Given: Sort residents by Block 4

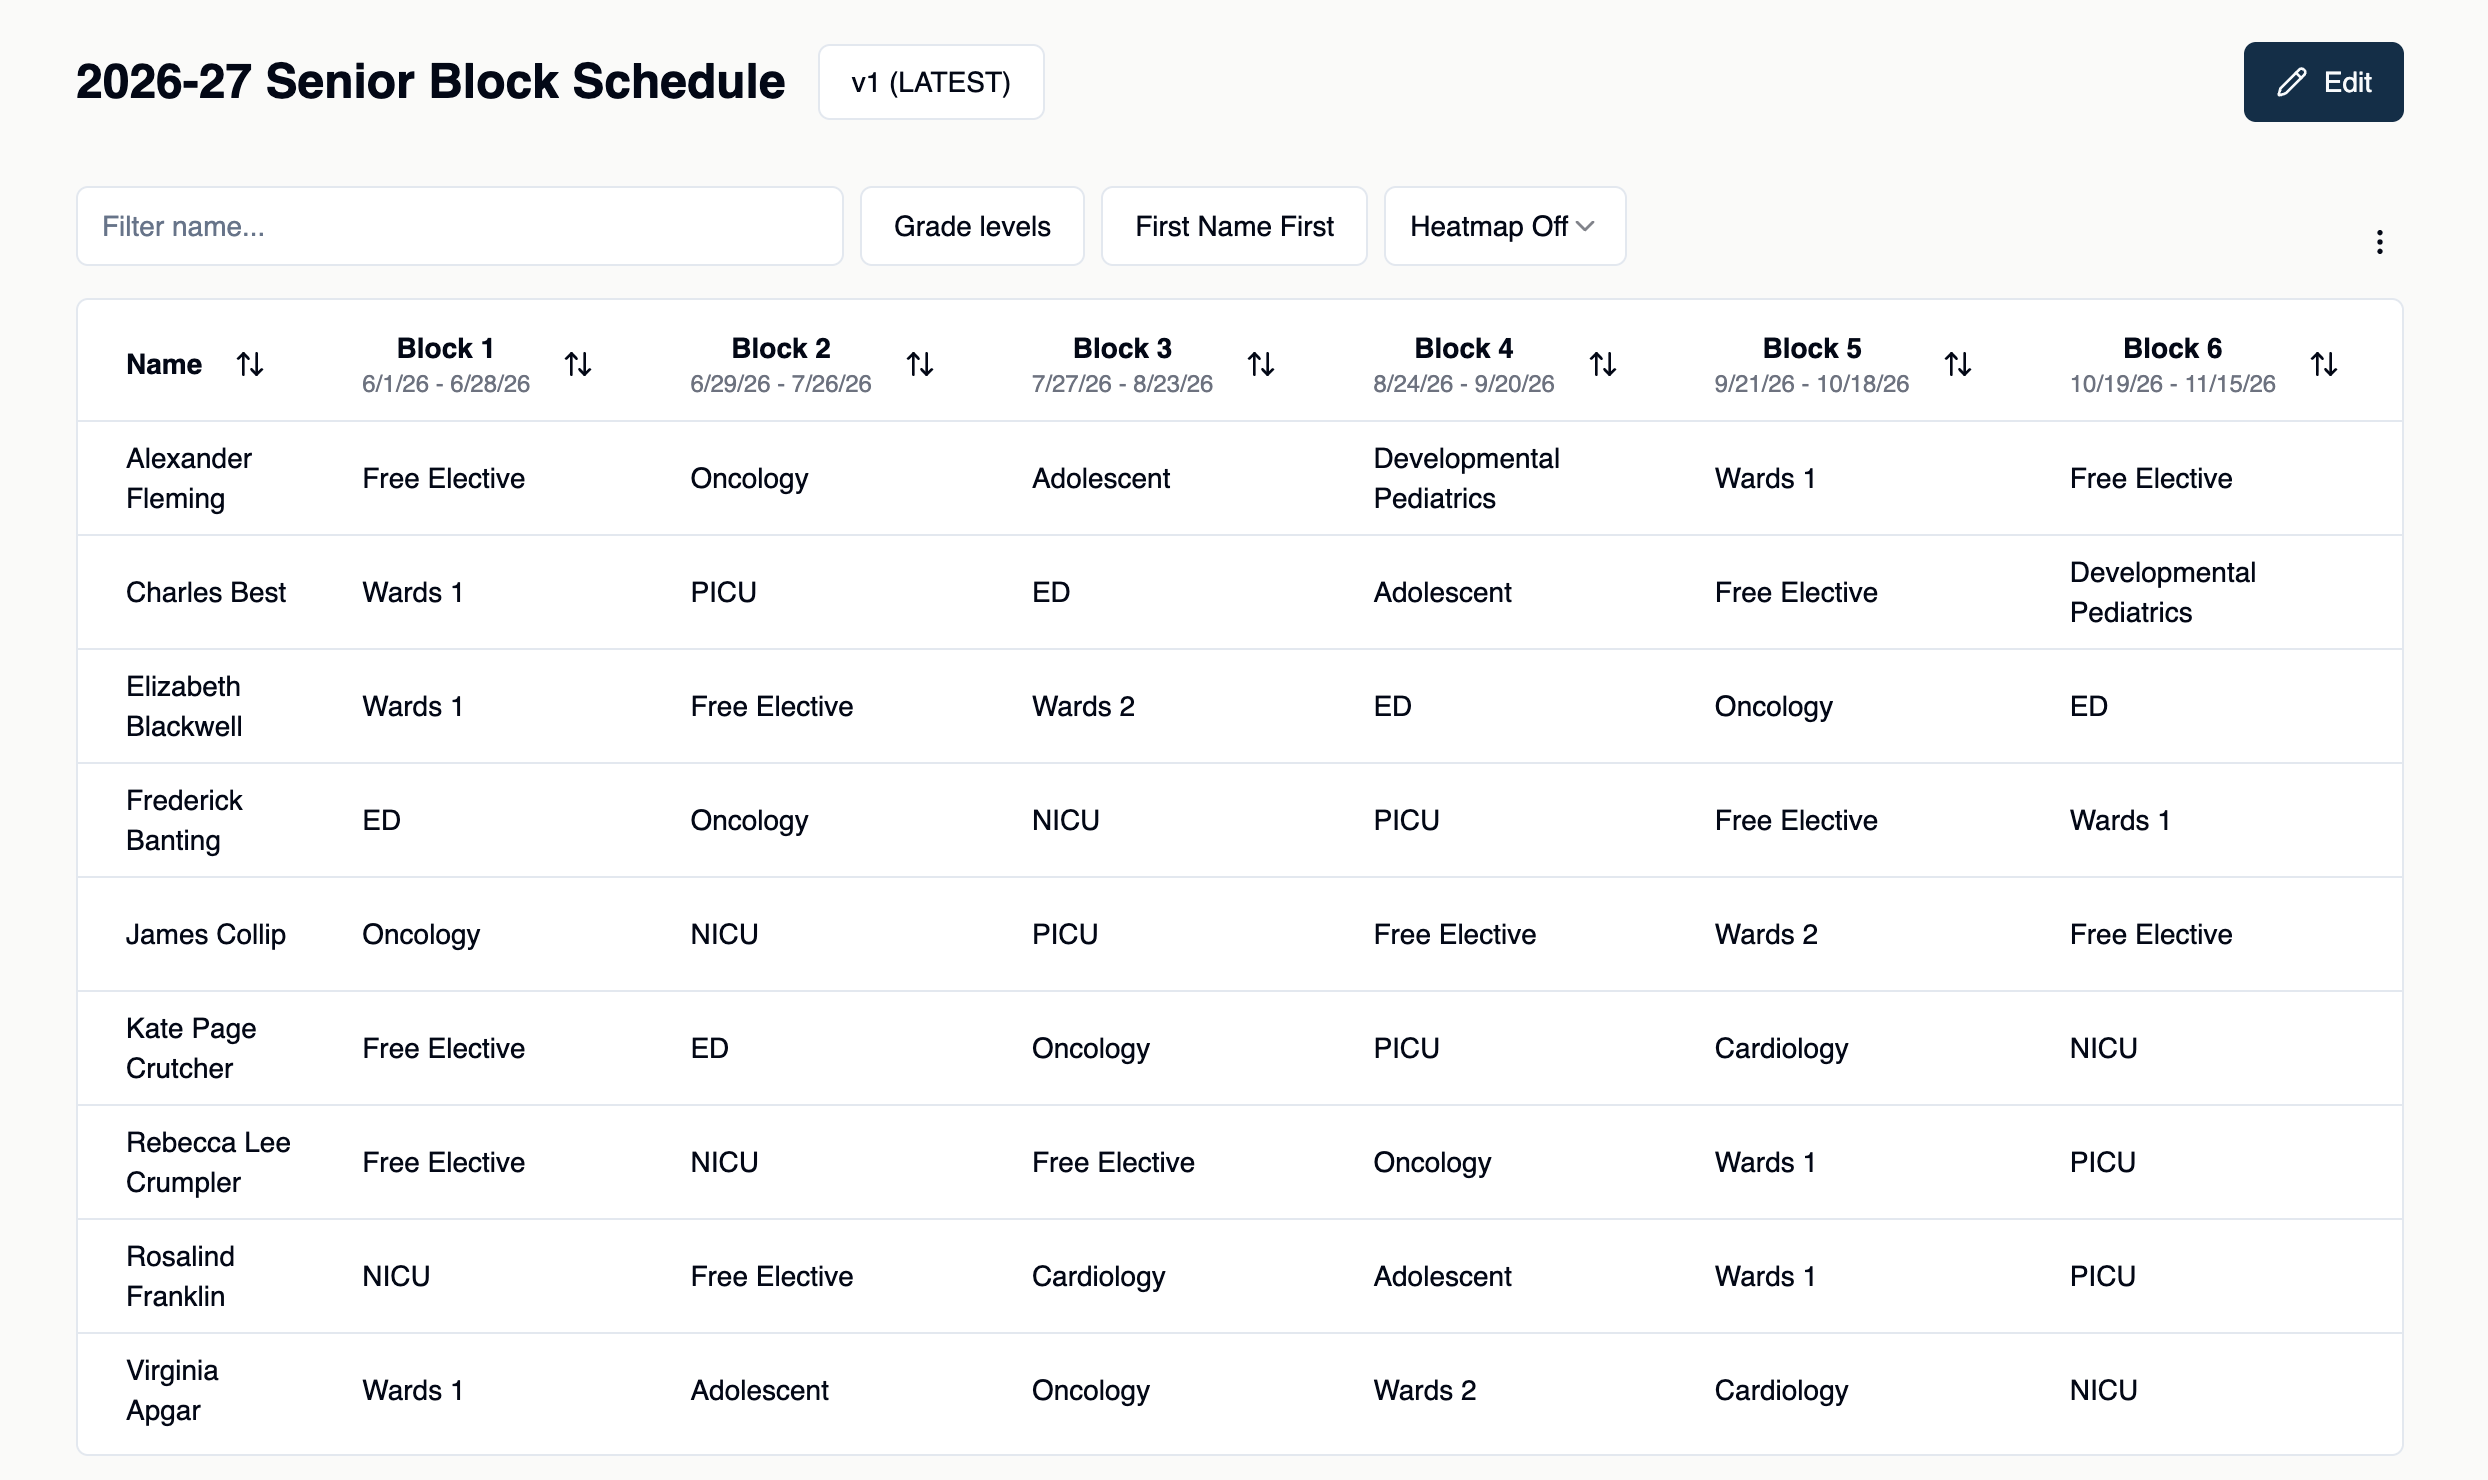Looking at the screenshot, I should click(x=1602, y=363).
